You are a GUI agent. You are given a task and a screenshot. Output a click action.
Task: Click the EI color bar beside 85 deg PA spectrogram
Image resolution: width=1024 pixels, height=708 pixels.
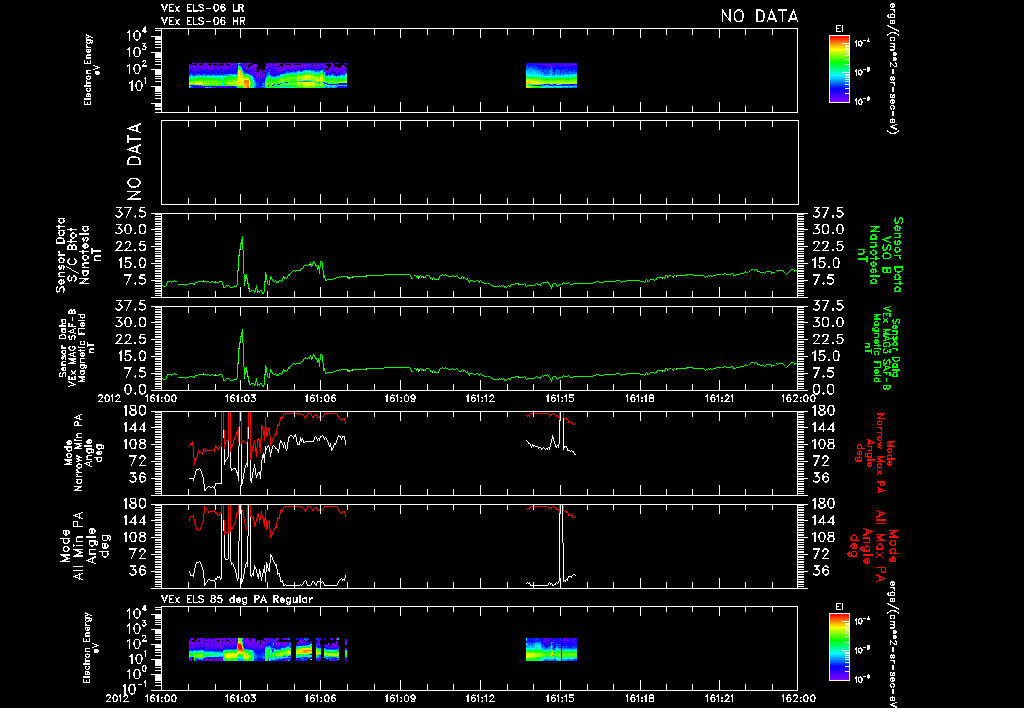[839, 647]
